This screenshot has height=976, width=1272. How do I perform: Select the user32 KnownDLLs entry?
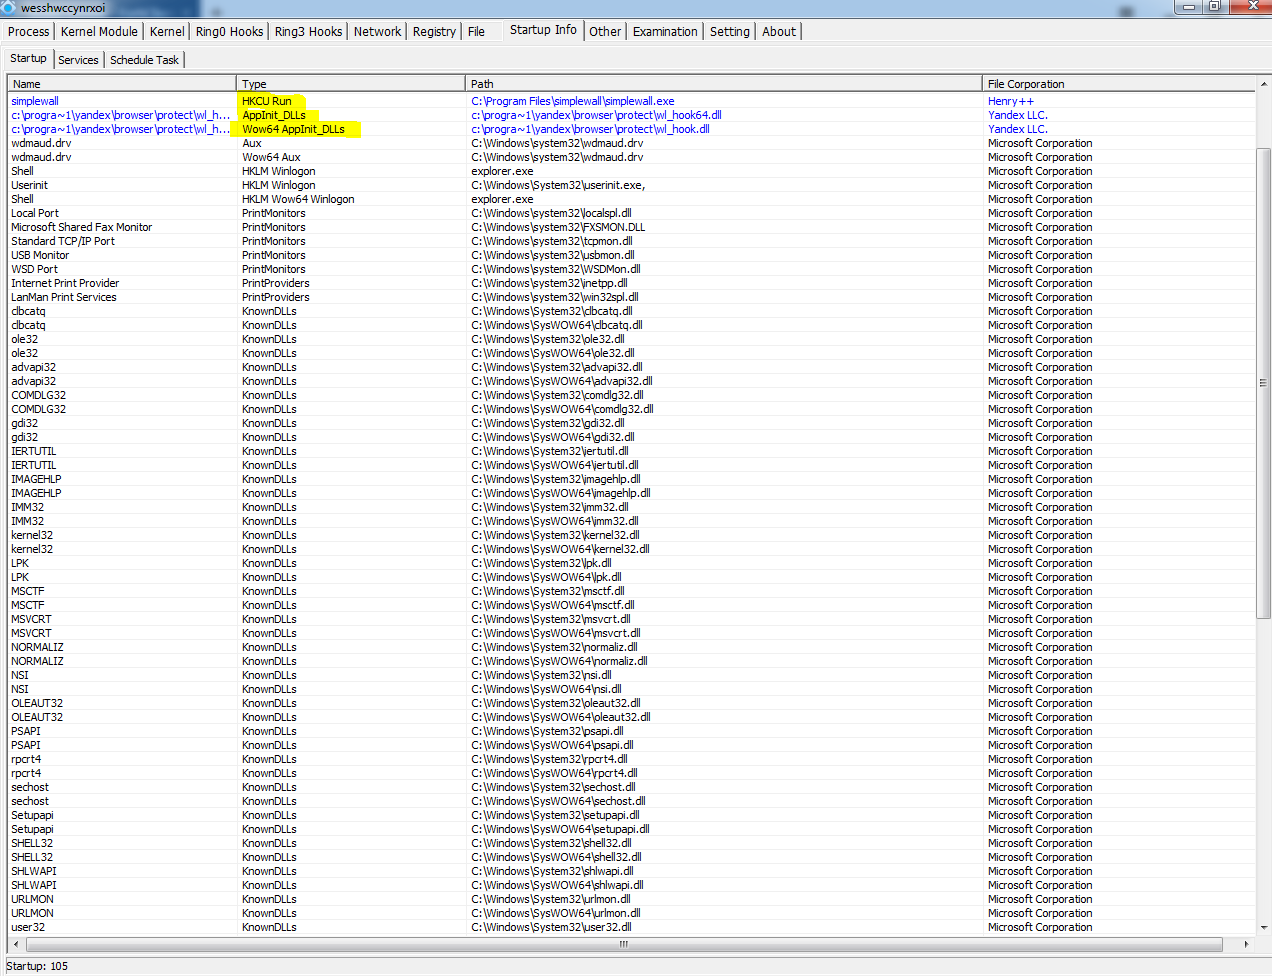click(28, 927)
